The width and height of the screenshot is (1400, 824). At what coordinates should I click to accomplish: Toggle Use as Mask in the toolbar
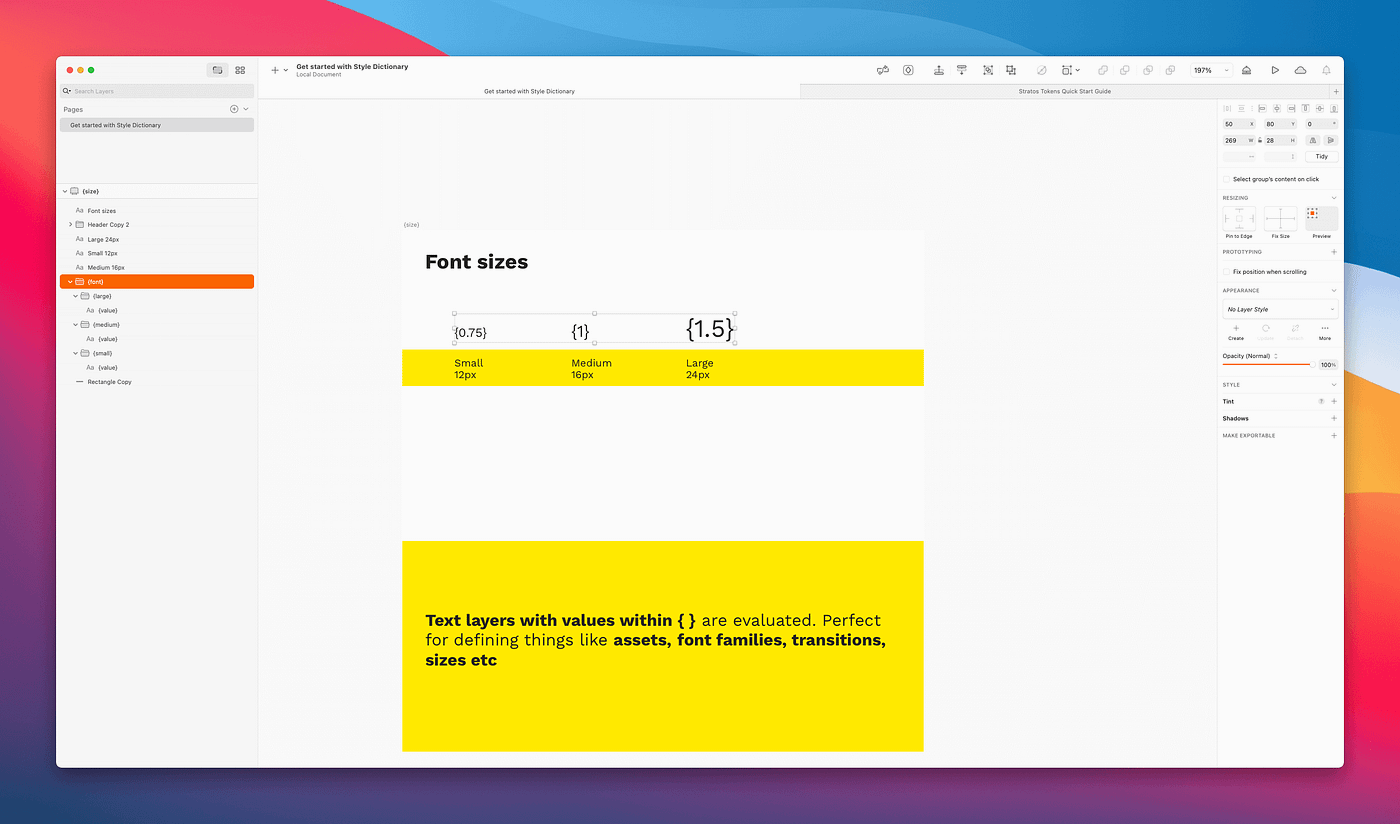[x=1041, y=70]
